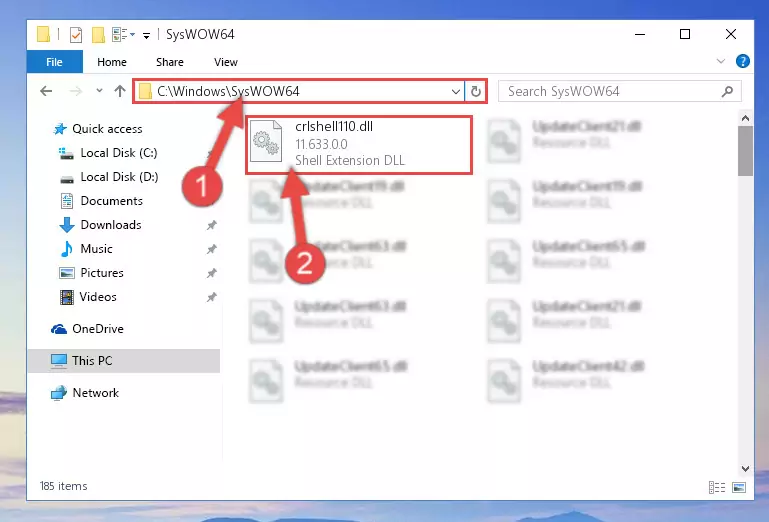Screen dimensions: 769x522
Task: Click the vertical scrollbar thumb
Action: point(745,151)
